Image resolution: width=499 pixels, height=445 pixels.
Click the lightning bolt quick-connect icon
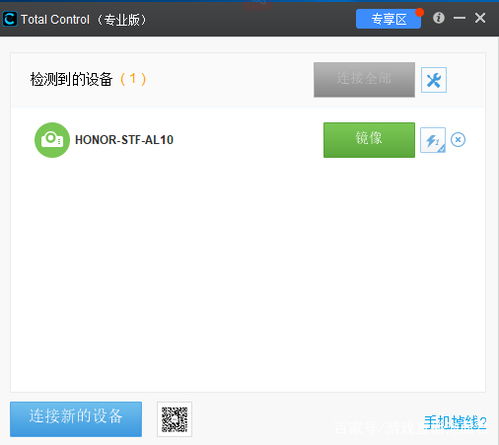tap(433, 140)
